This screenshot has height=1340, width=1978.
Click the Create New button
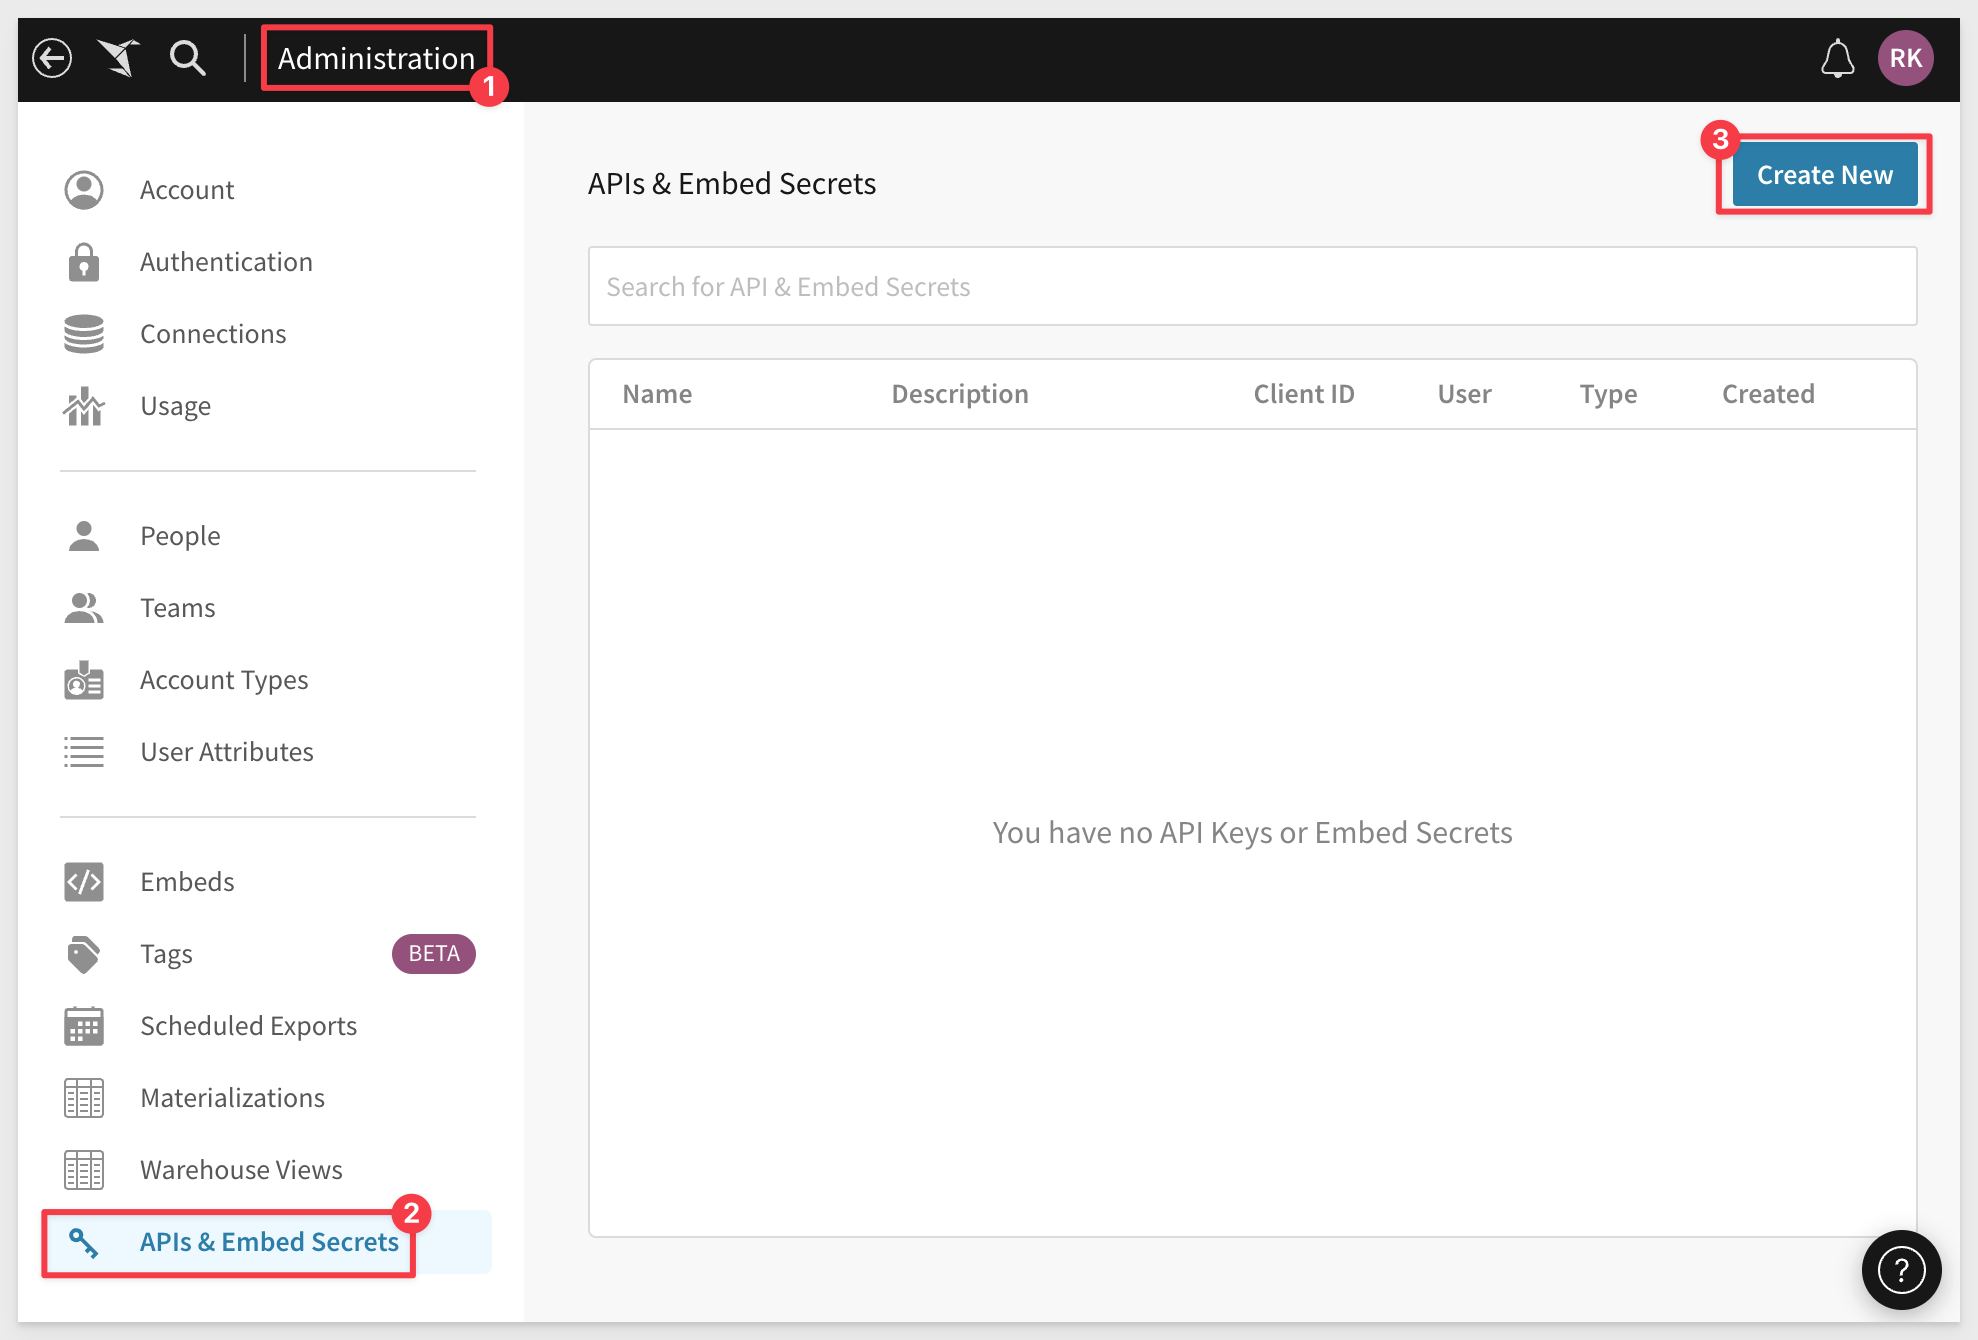tap(1824, 175)
